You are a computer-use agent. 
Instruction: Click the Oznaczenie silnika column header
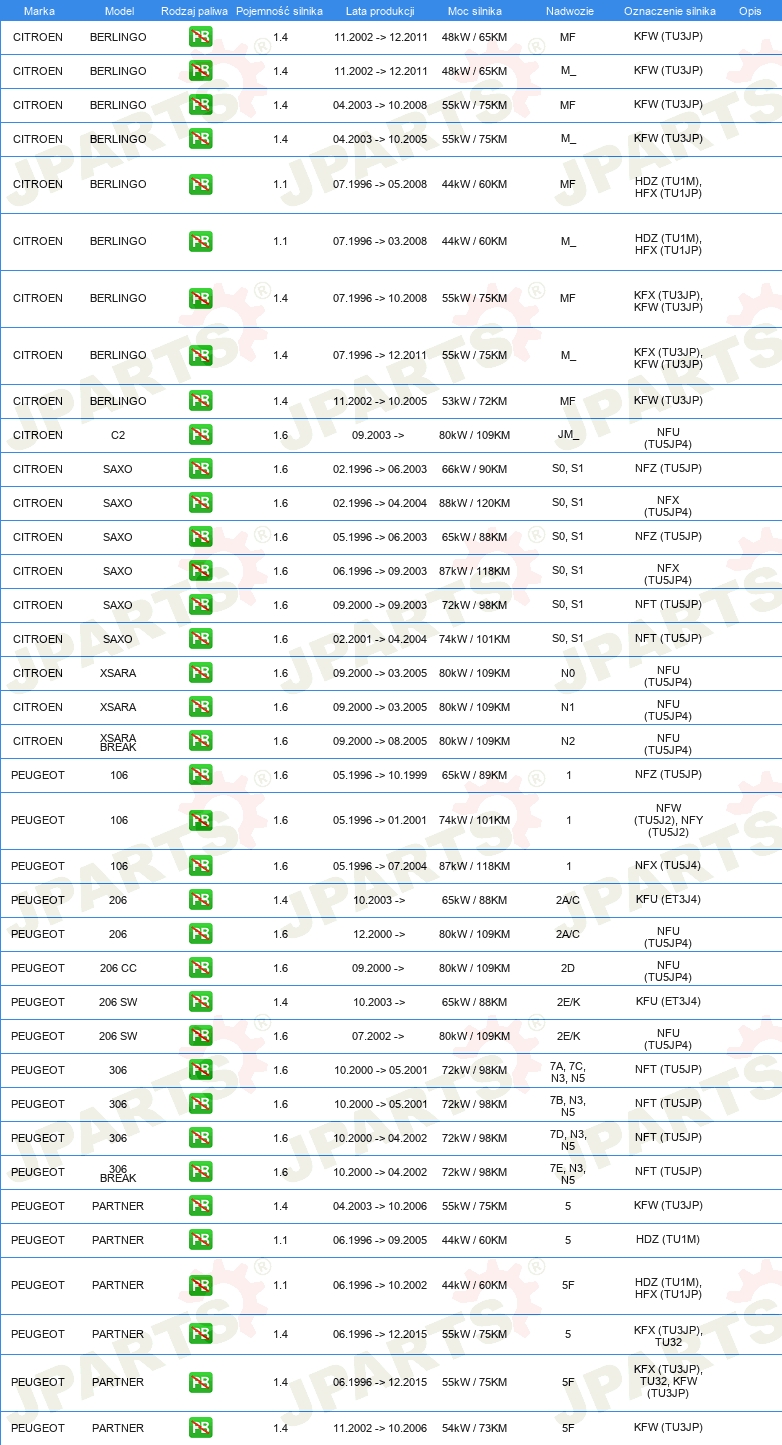[670, 11]
